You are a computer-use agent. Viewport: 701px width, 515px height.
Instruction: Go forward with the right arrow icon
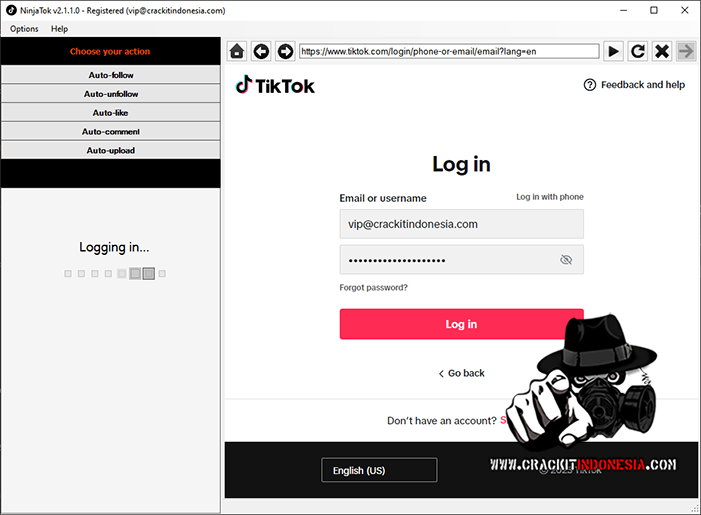pyautogui.click(x=285, y=51)
